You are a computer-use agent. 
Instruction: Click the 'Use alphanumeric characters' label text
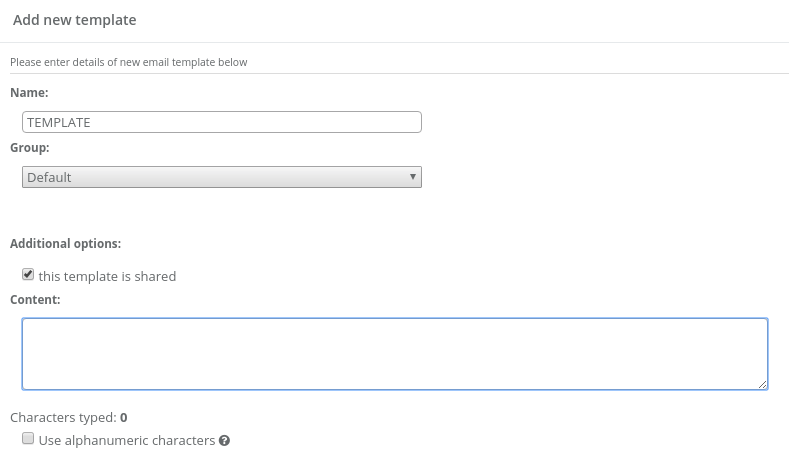[x=126, y=440]
